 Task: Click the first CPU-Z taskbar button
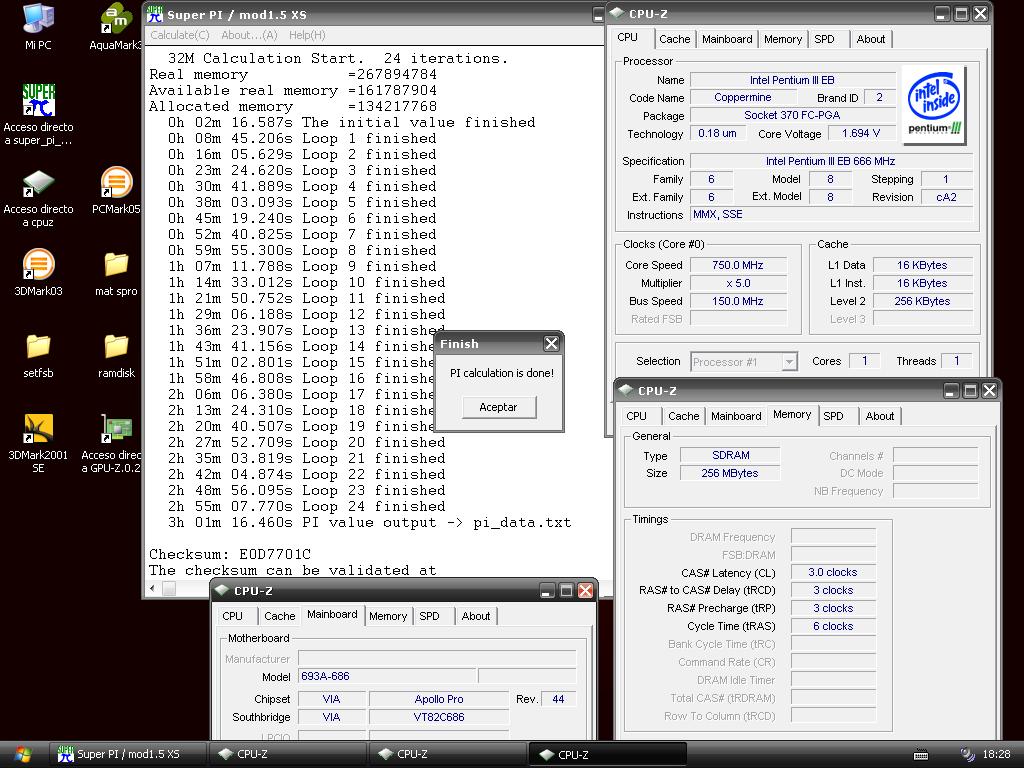pos(287,754)
